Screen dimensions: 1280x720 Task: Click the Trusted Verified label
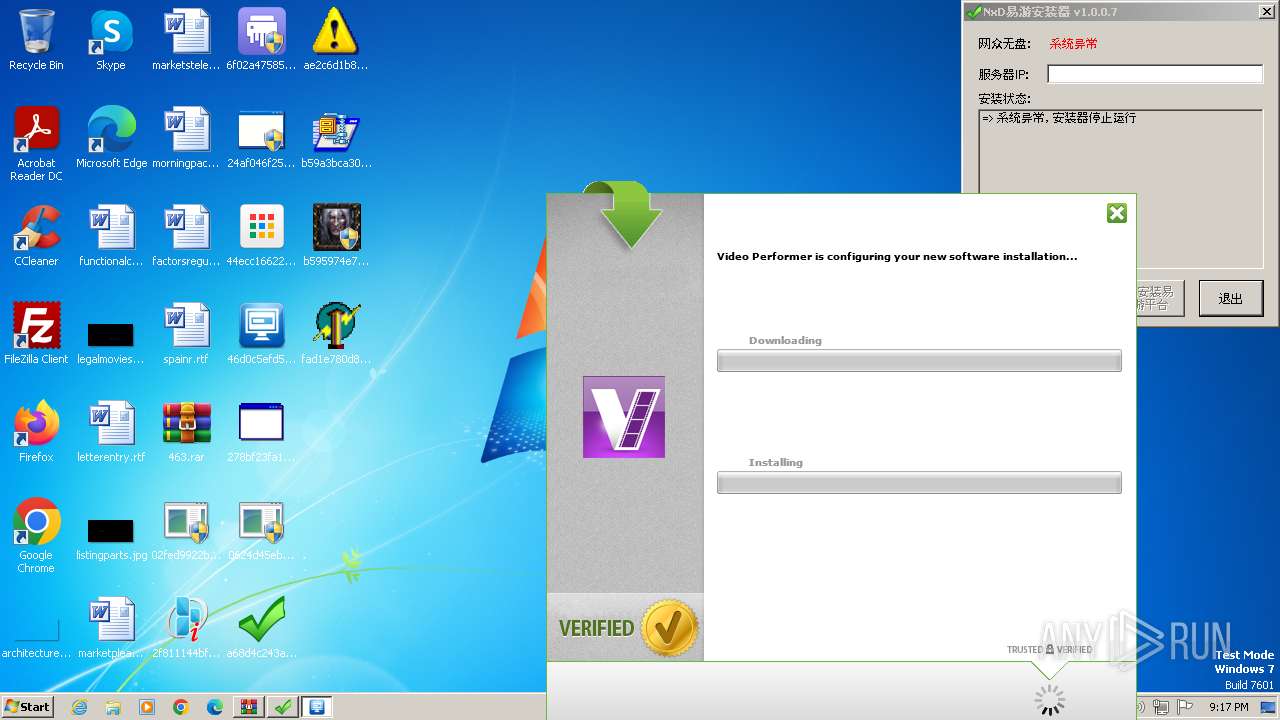[1049, 650]
